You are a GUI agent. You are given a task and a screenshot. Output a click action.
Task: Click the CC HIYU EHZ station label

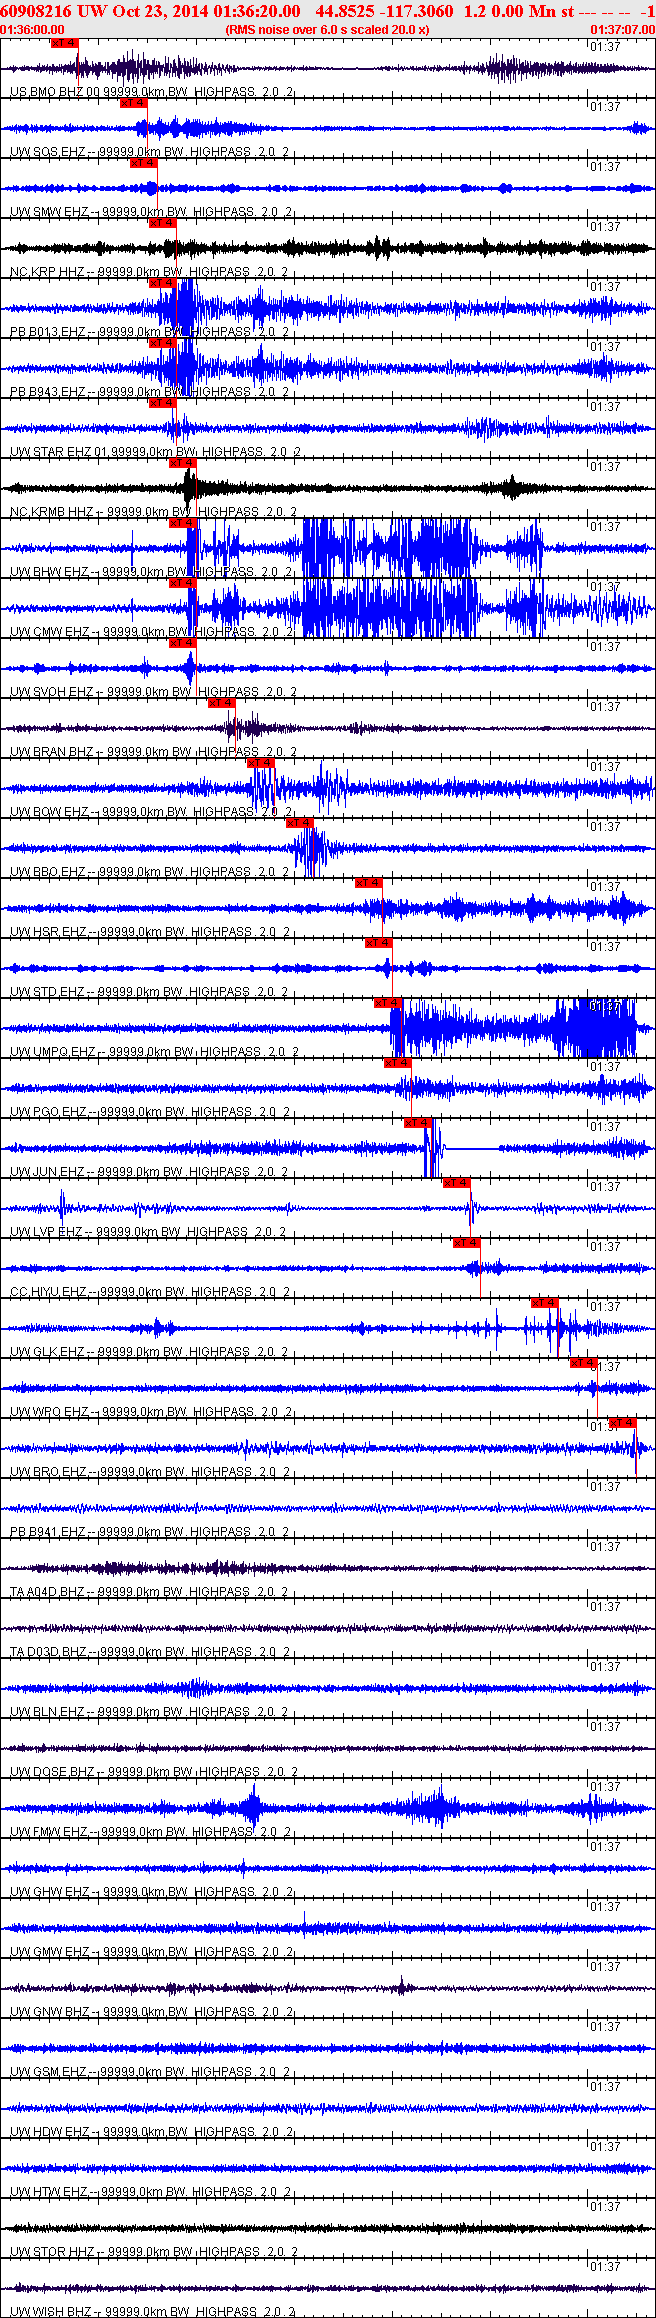pos(150,1292)
